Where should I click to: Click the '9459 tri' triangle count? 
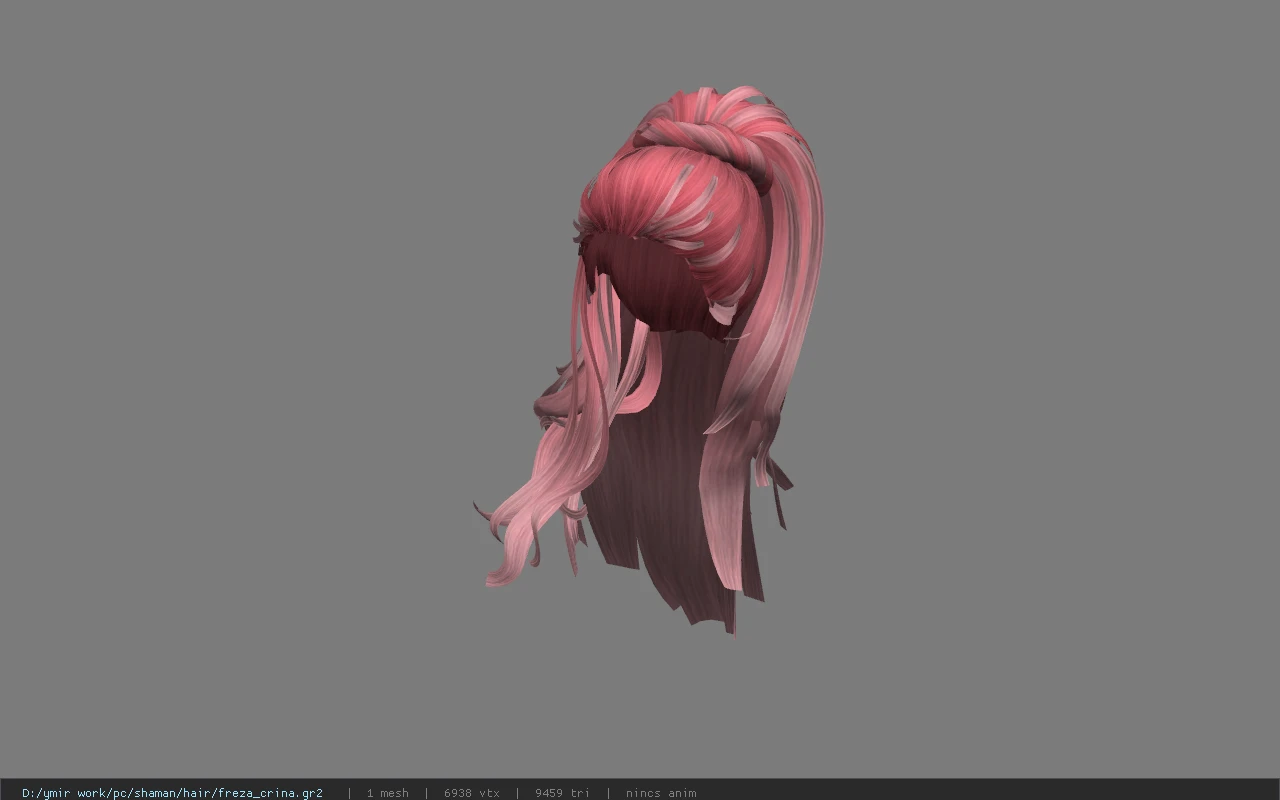tap(562, 793)
